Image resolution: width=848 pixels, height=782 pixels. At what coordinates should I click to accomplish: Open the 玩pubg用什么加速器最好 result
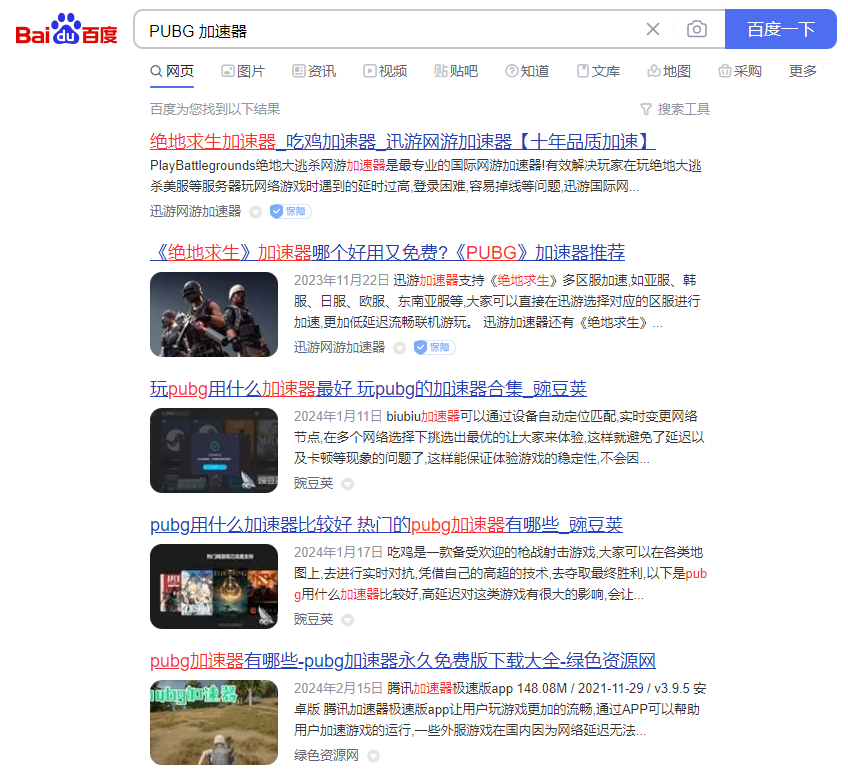click(368, 388)
